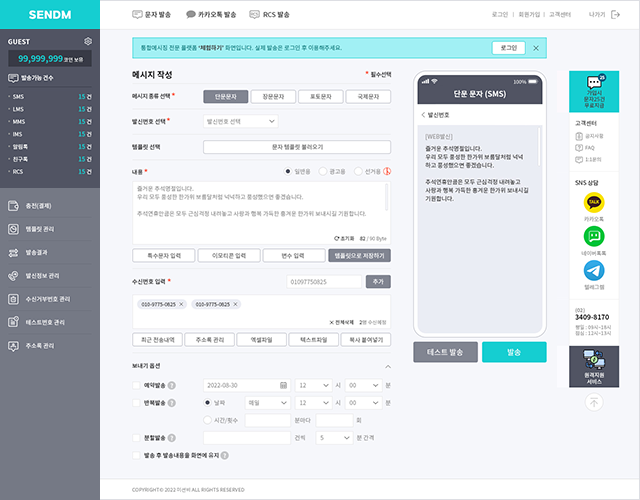Image resolution: width=640 pixels, height=500 pixels.
Task: Click the 테스트번호 관리 sidebar icon
Action: 13,322
